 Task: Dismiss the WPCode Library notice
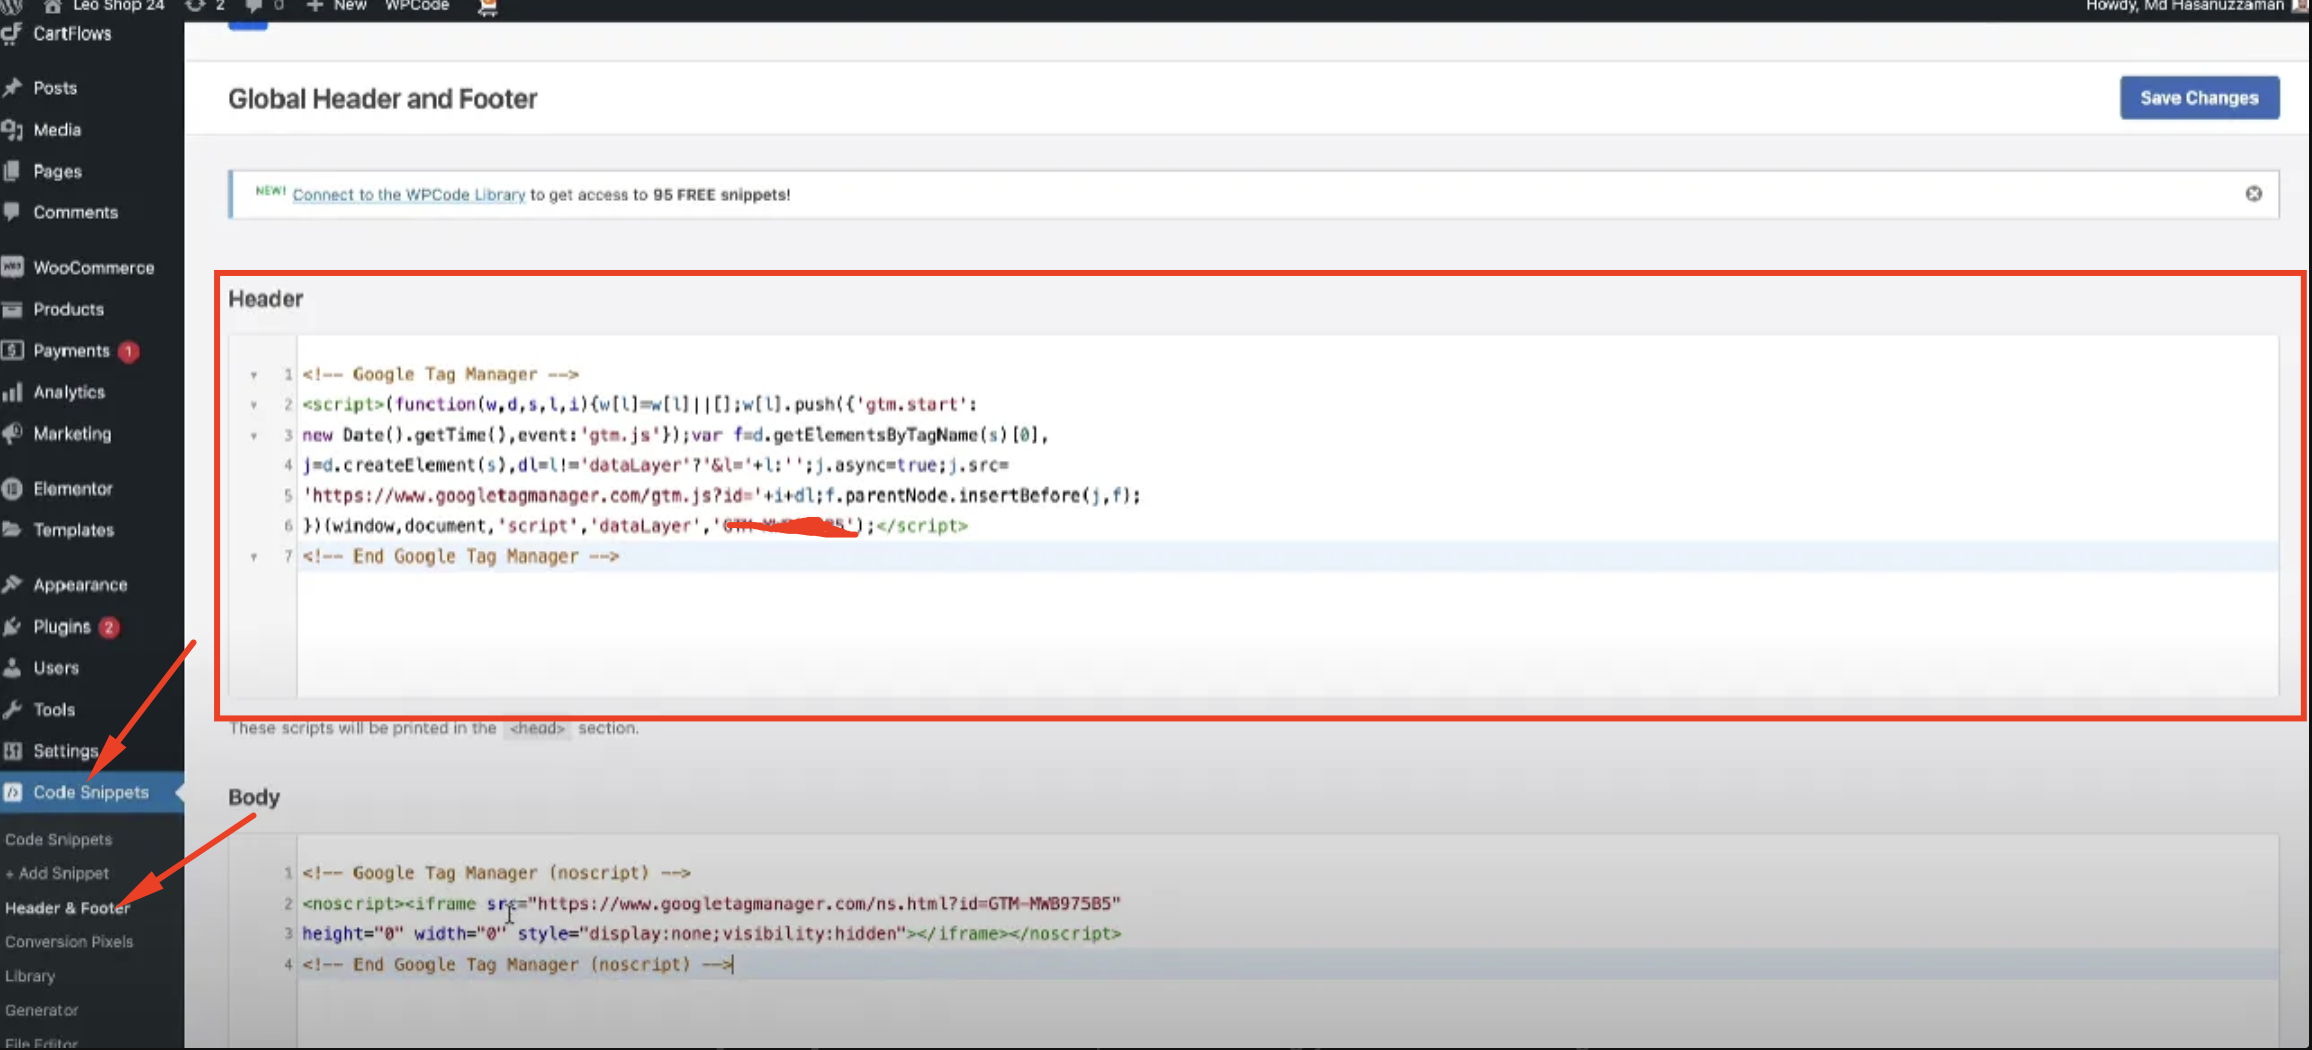(2253, 194)
